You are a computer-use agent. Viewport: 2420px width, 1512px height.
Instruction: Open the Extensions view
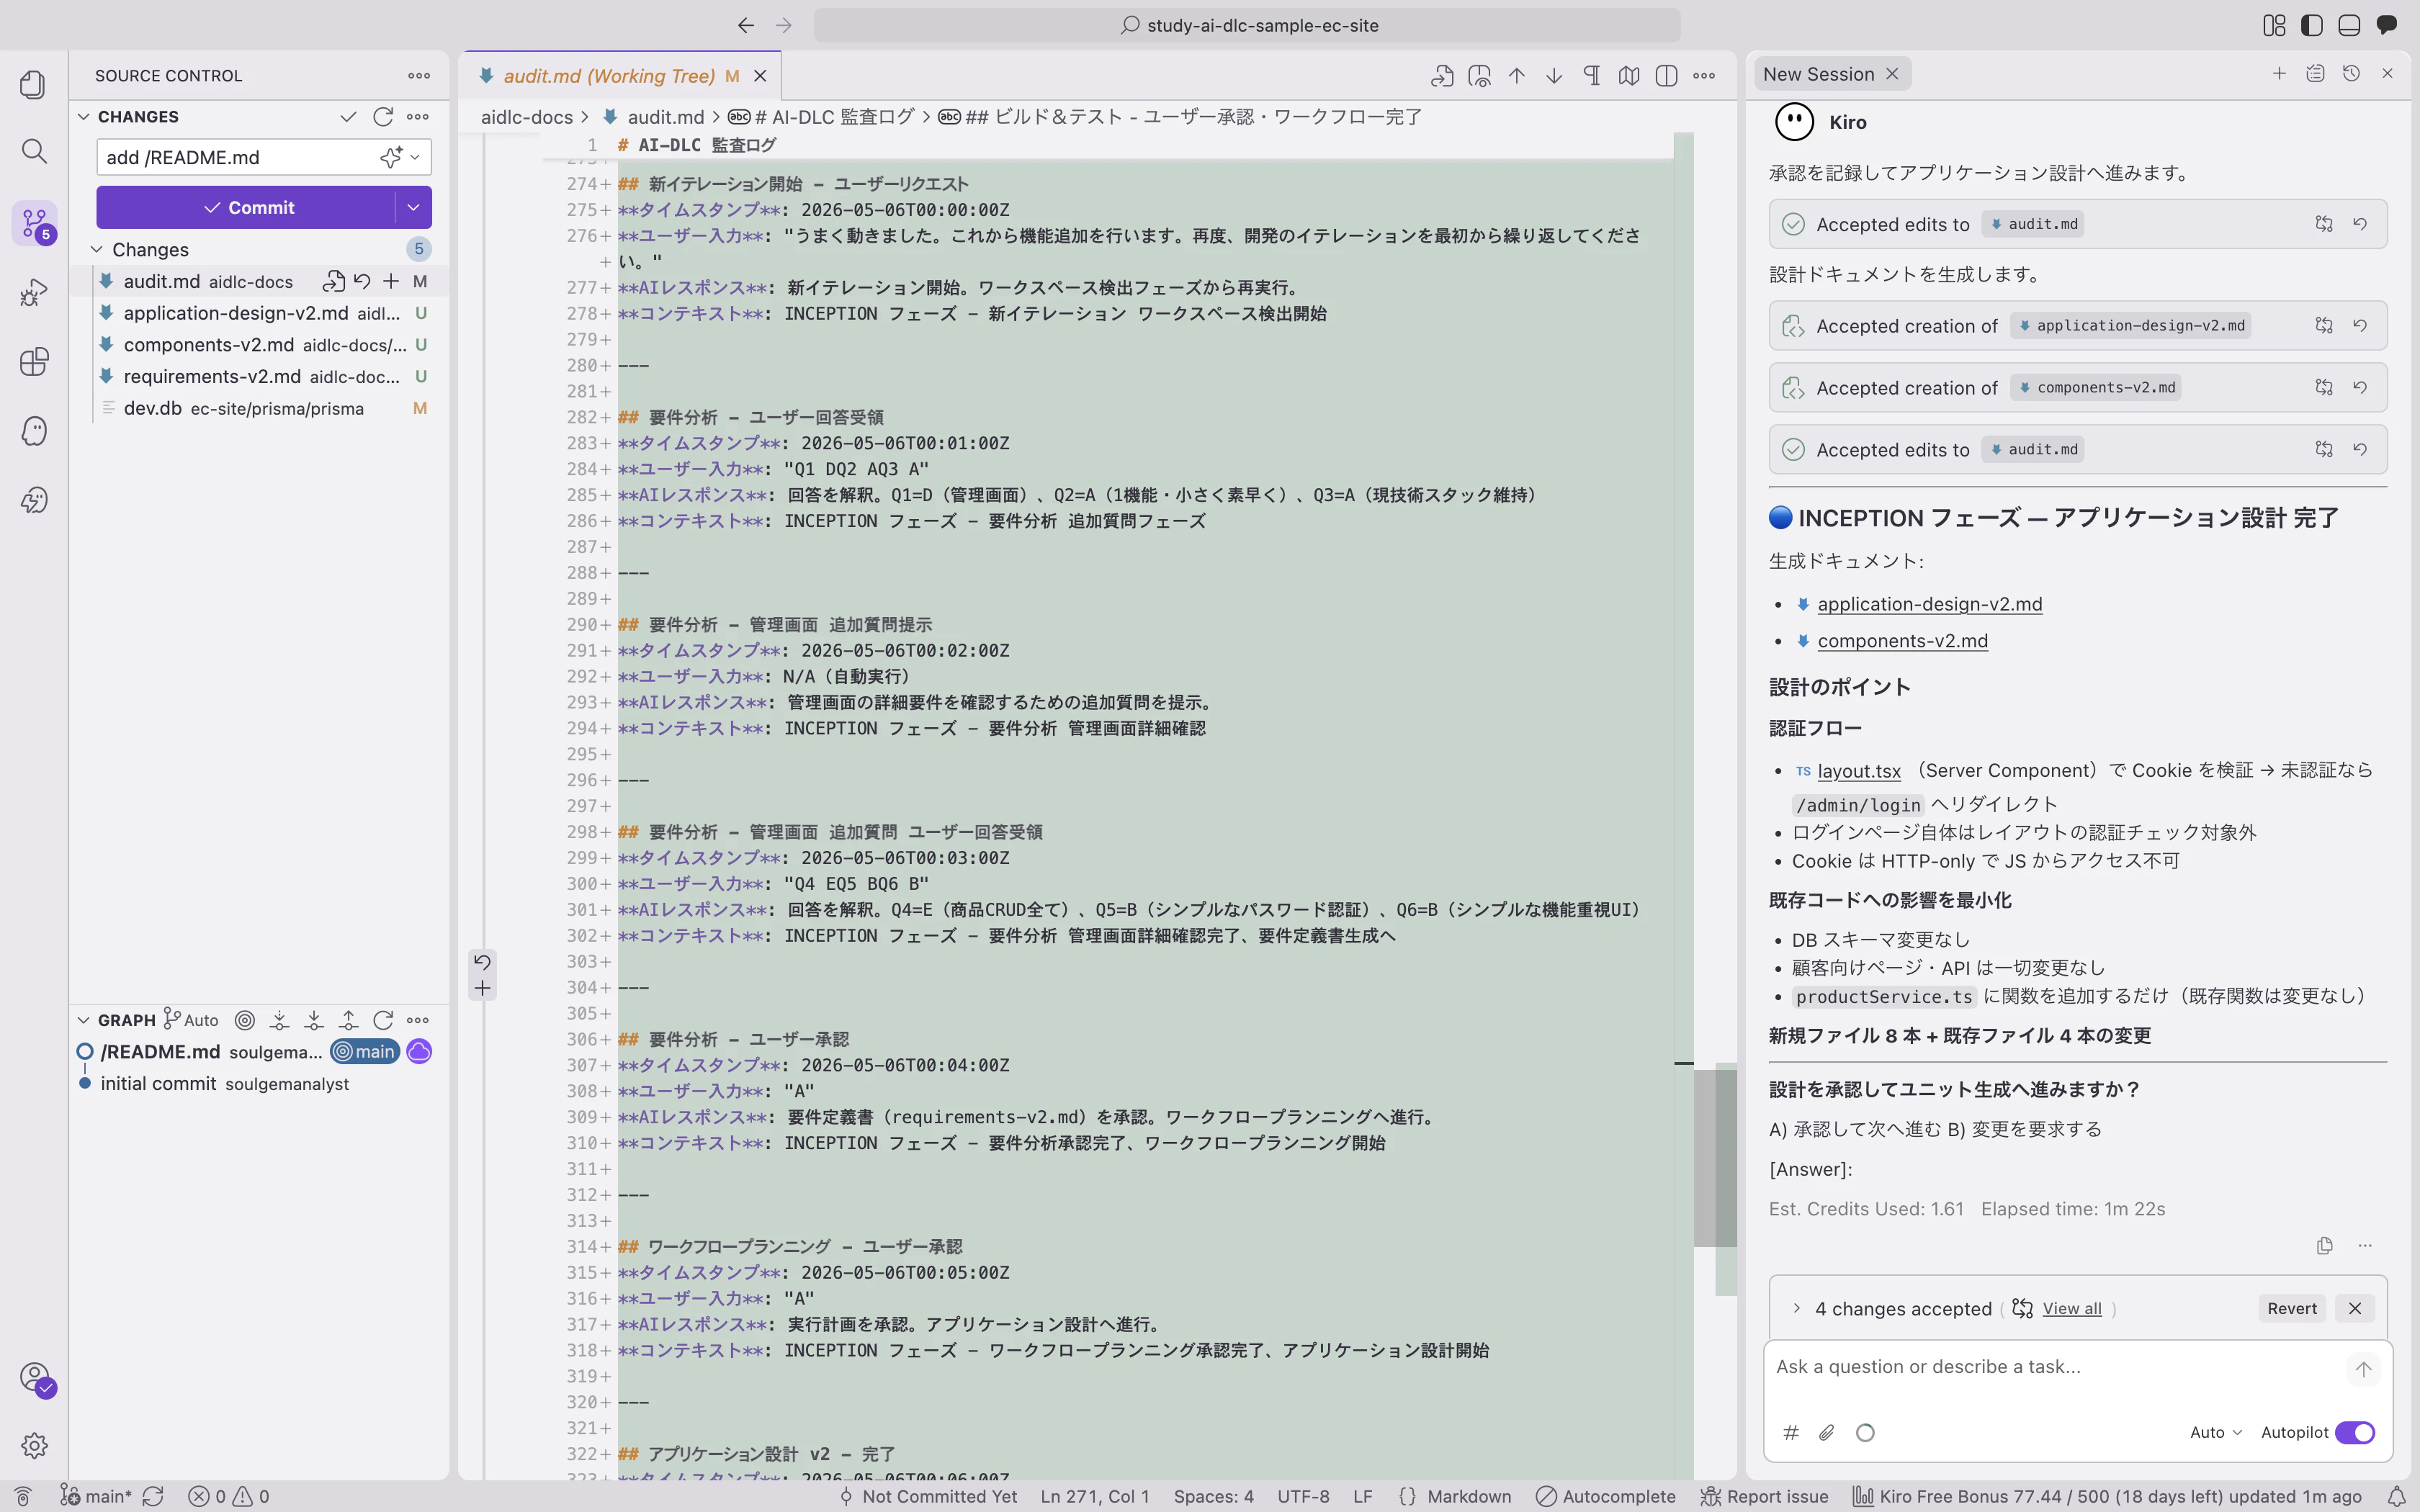(x=34, y=361)
